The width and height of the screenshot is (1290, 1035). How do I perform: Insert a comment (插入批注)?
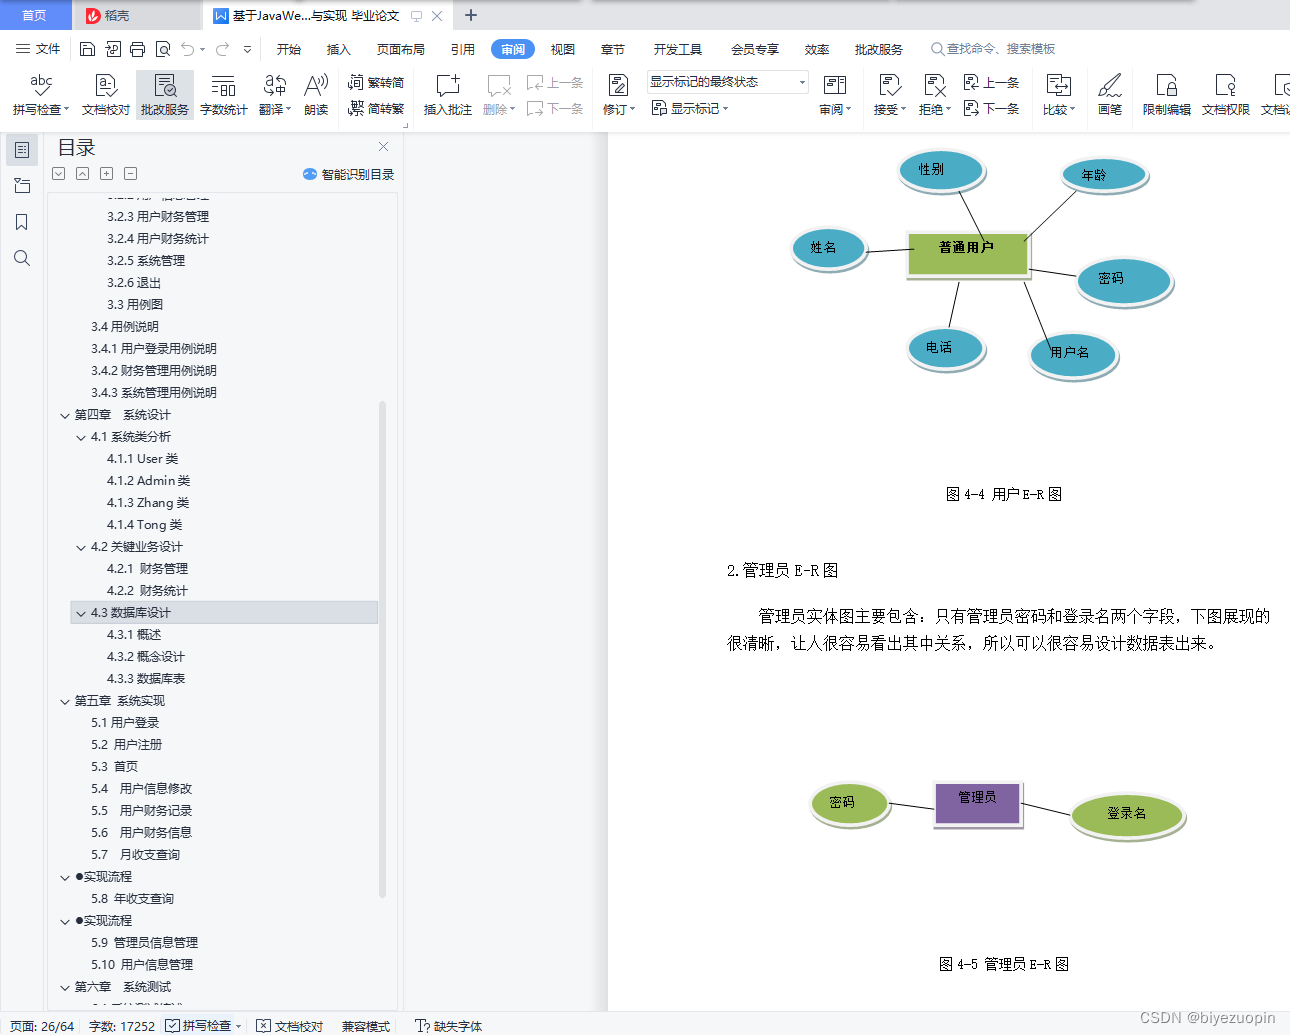(x=448, y=95)
